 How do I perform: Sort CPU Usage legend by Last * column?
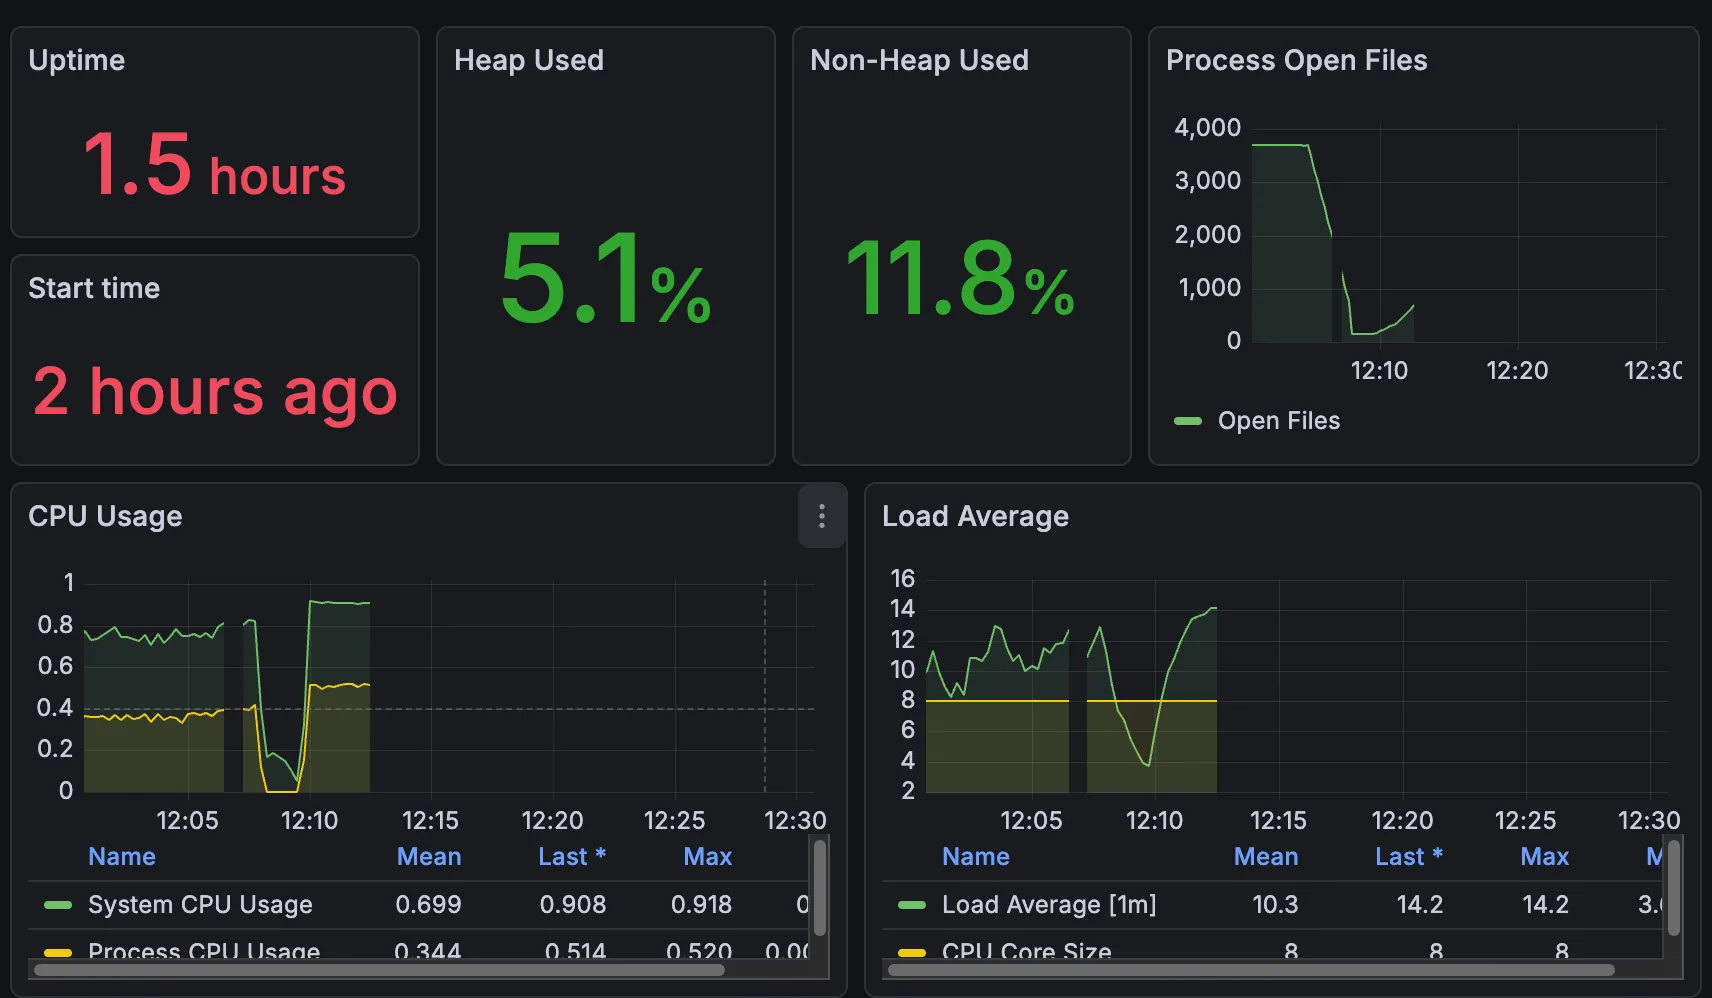click(571, 857)
